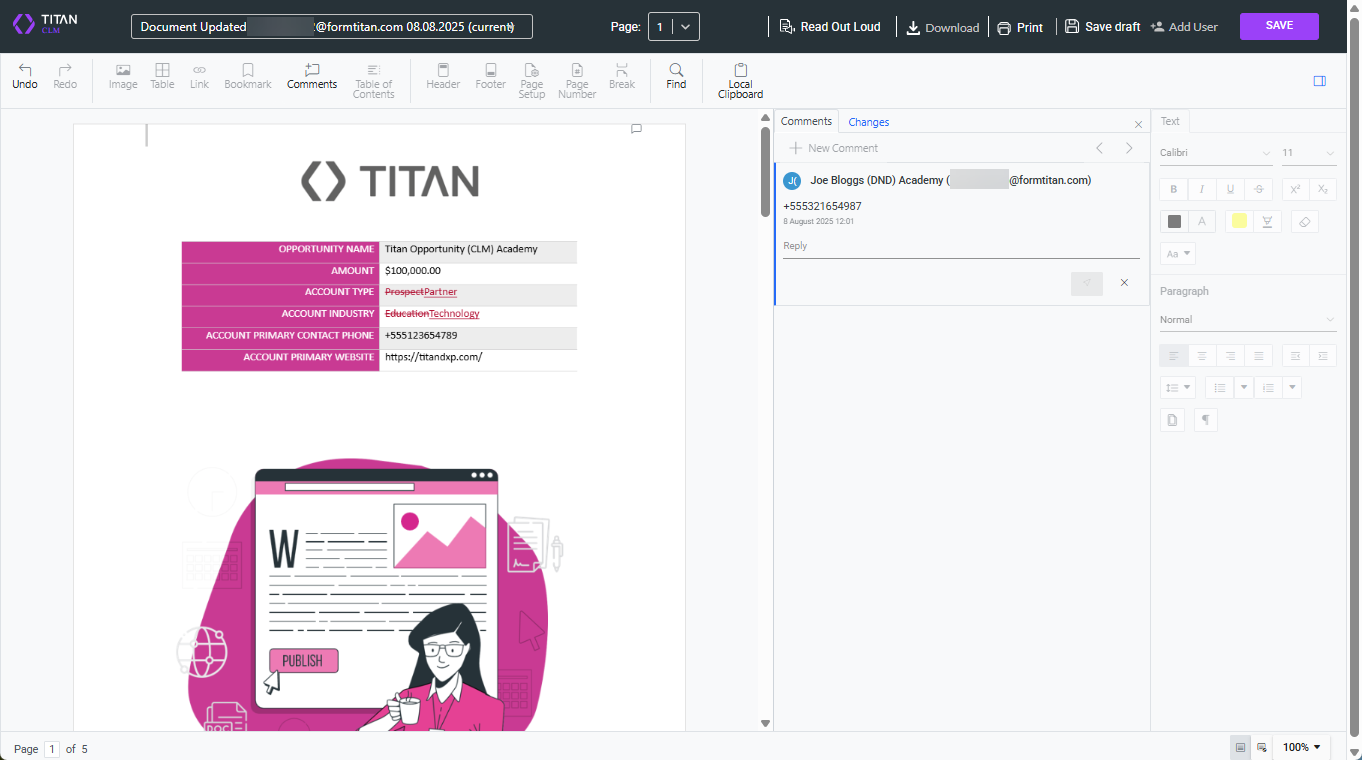Toggle Bold text formatting
This screenshot has width=1362, height=760.
(1173, 189)
